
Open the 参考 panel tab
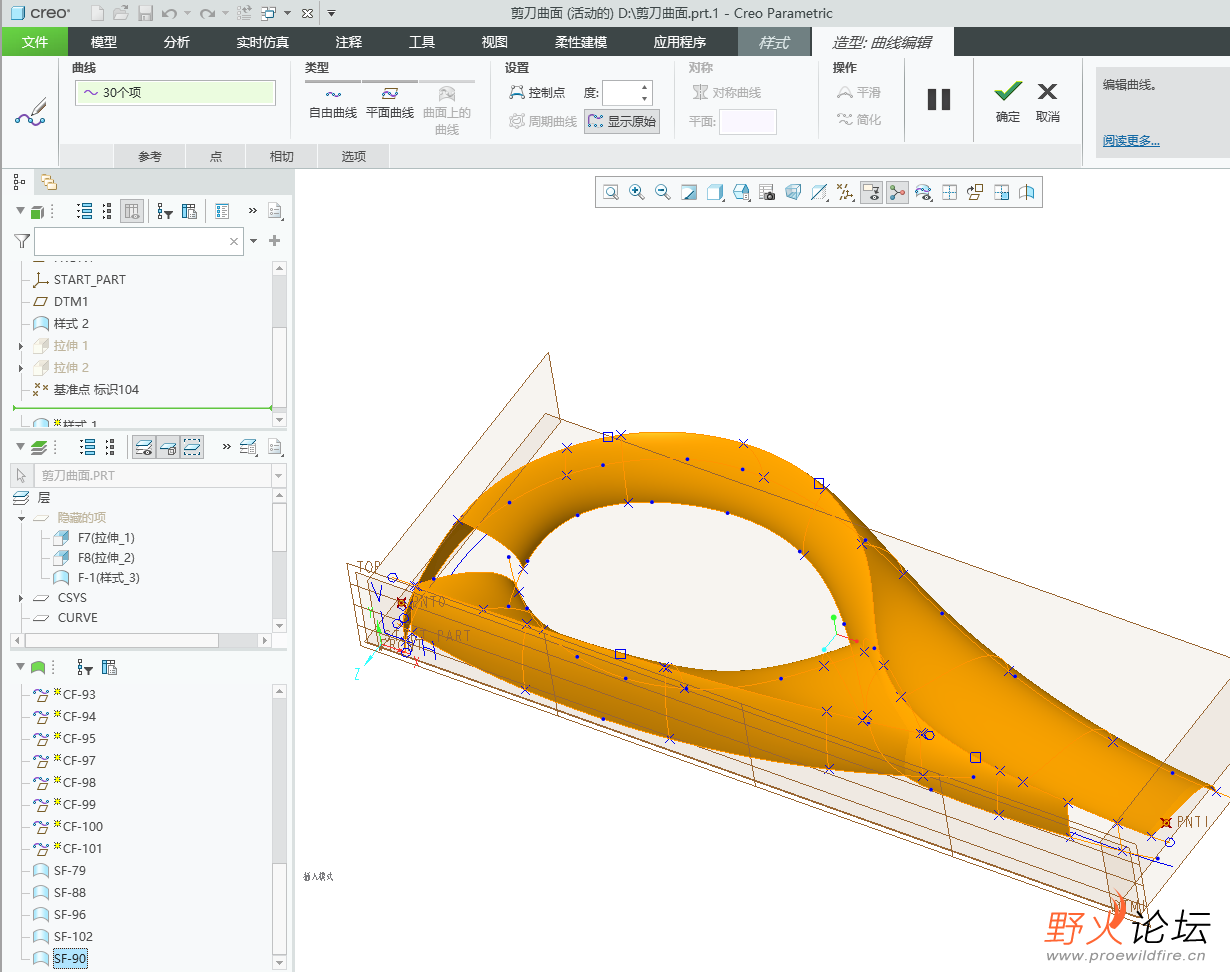coord(150,156)
